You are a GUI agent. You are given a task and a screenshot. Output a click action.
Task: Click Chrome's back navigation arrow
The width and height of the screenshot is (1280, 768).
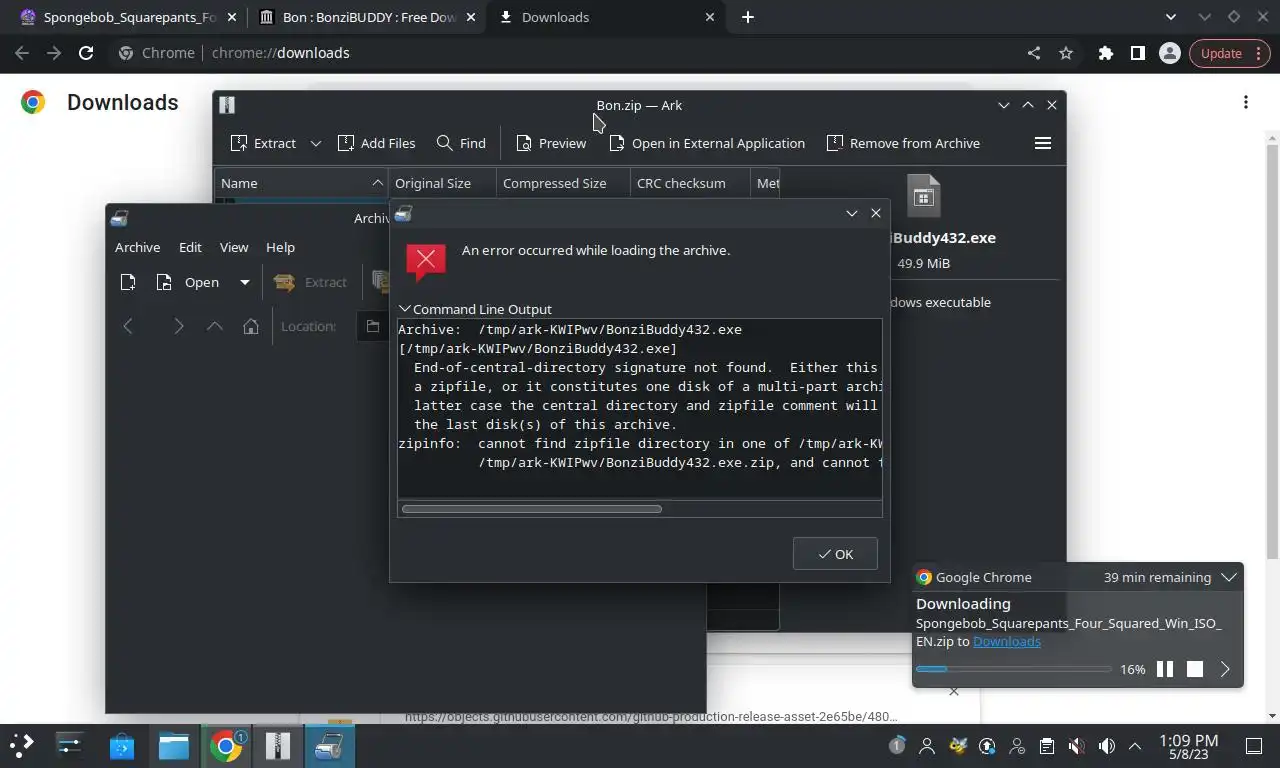click(22, 53)
